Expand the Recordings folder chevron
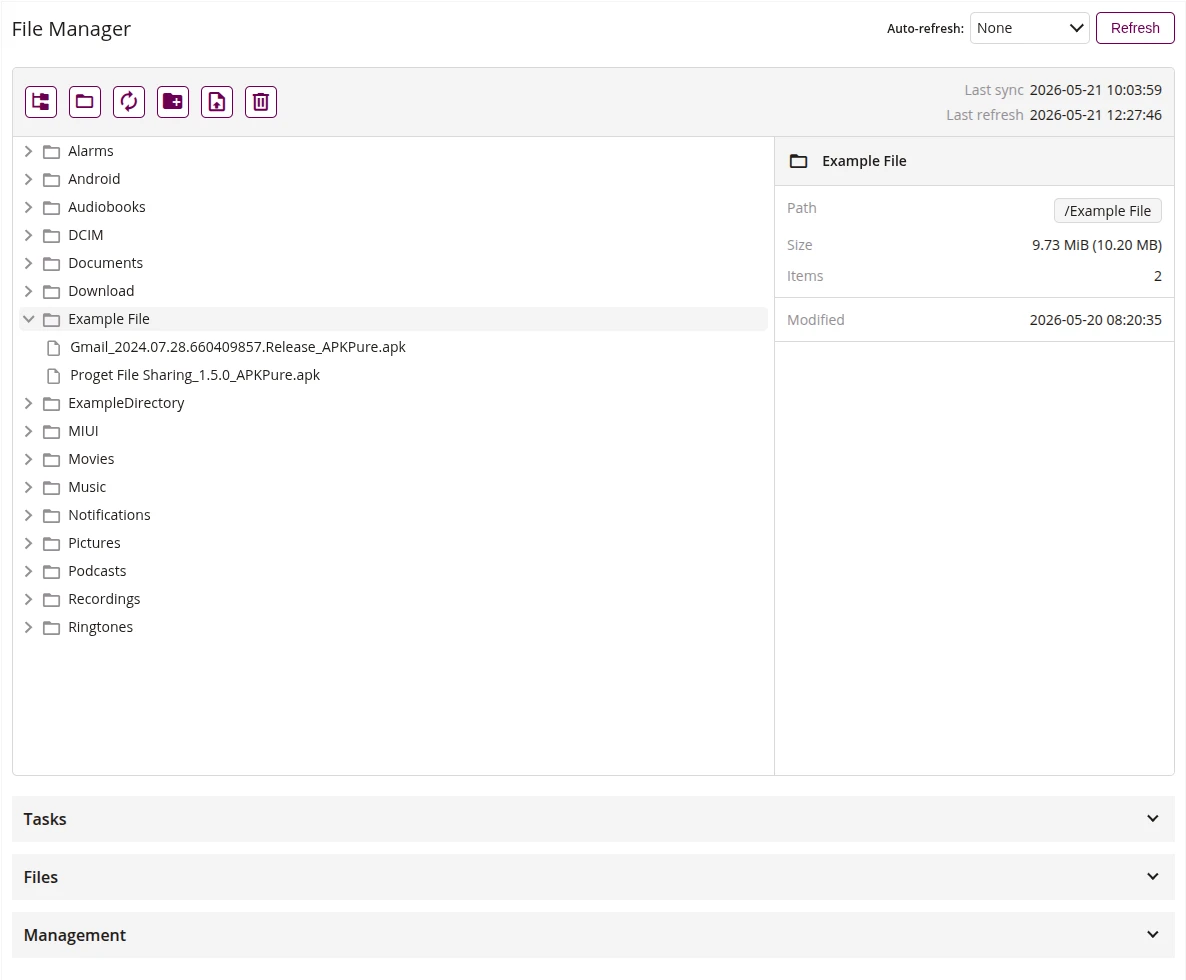This screenshot has height=980, width=1186. 29,599
